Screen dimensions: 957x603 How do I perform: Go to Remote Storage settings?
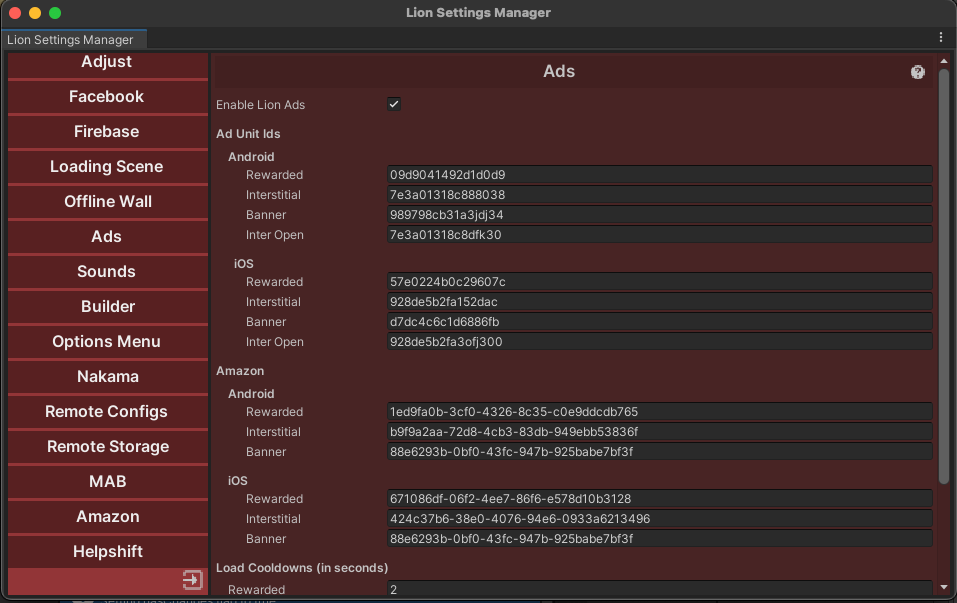pos(107,447)
